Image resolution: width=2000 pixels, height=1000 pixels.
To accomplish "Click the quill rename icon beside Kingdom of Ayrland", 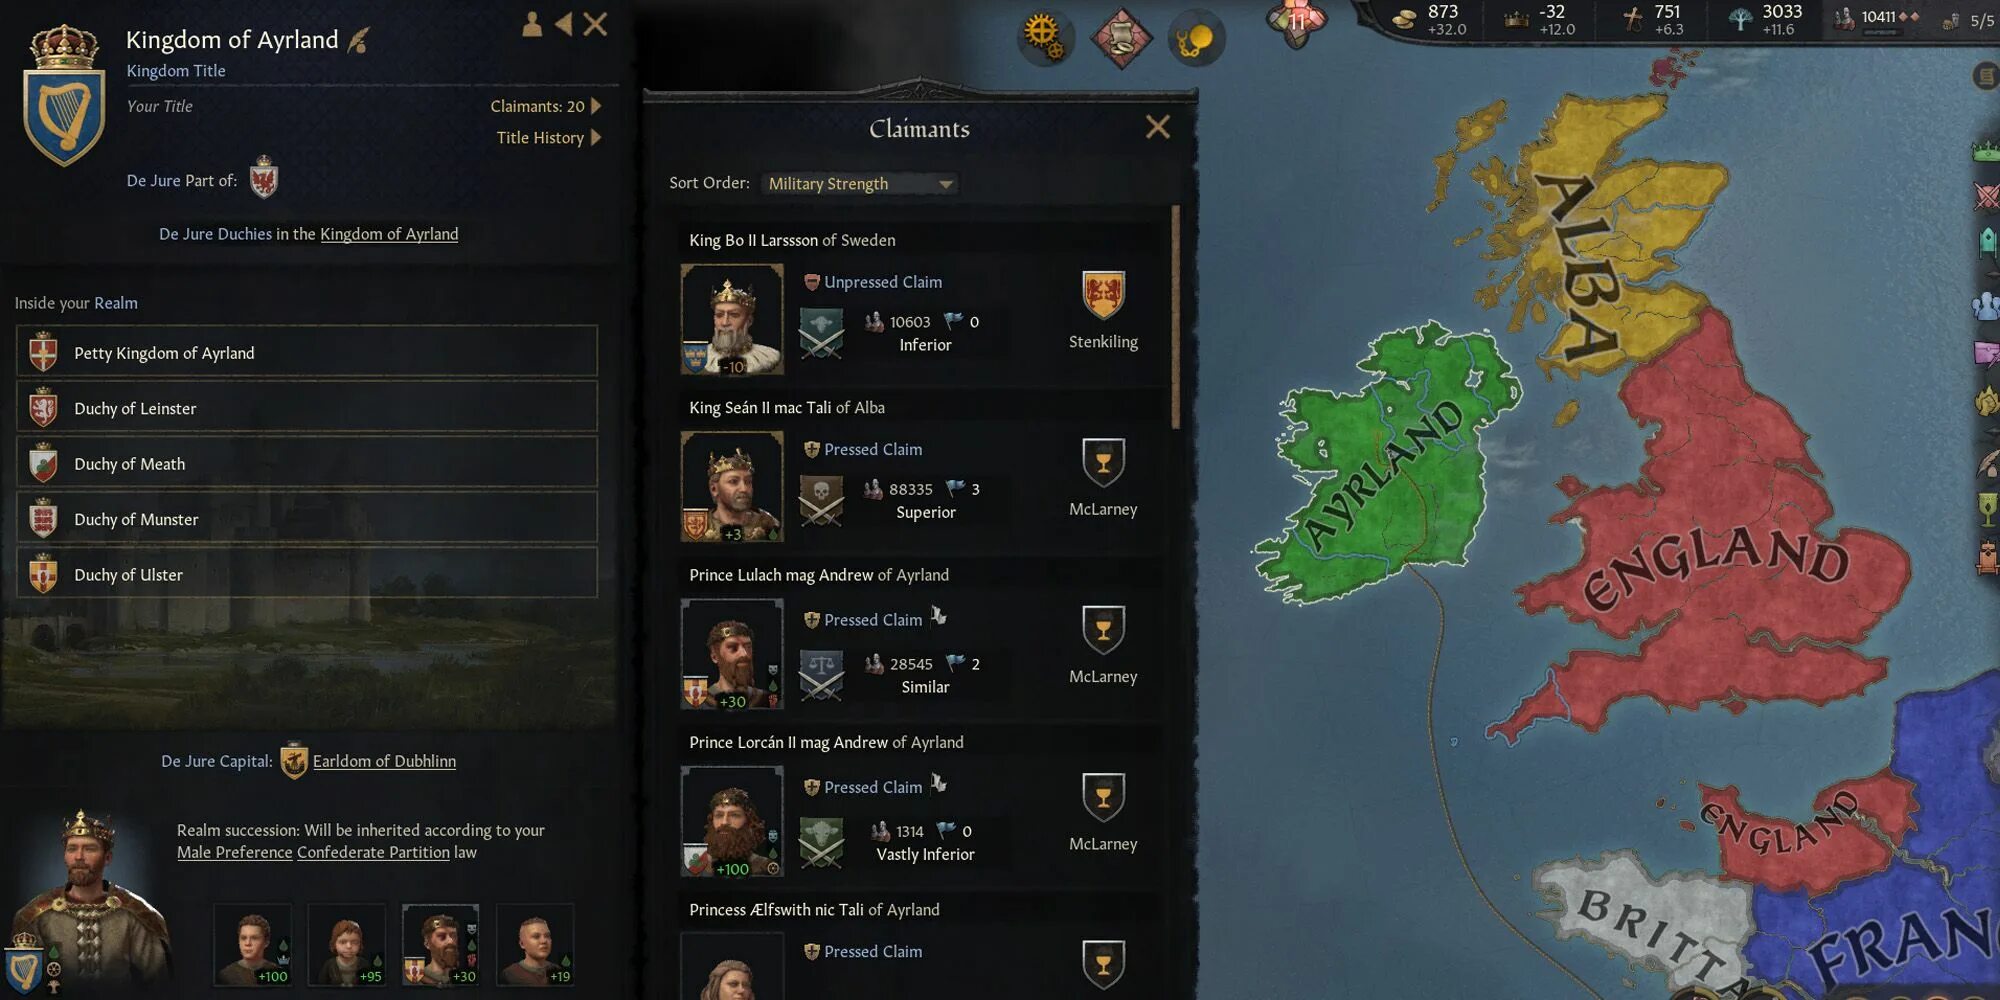I will point(358,40).
